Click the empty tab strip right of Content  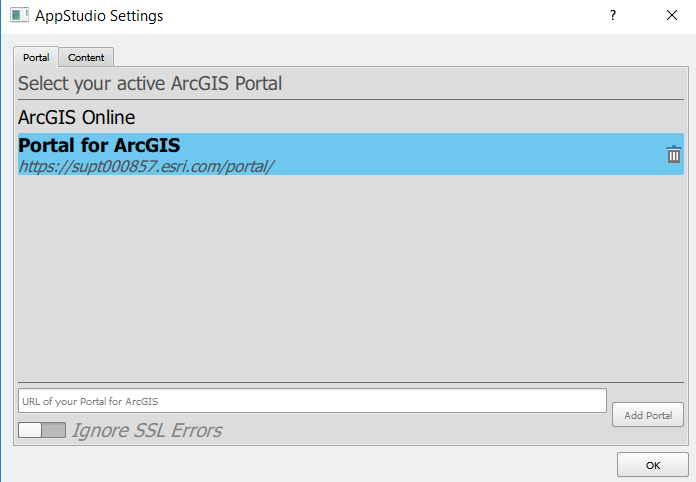400,57
